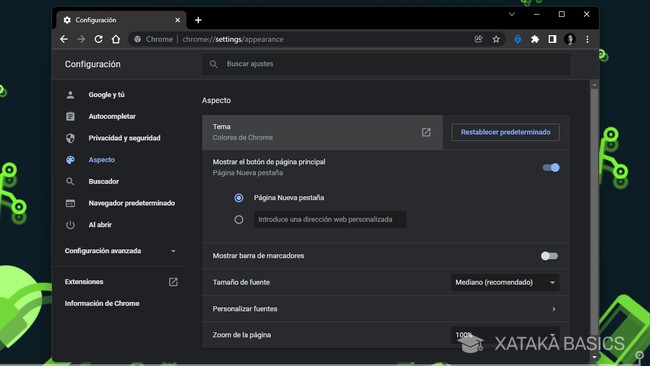This screenshot has width=650, height=366.
Task: Open Información de Chrome
Action: pos(102,303)
